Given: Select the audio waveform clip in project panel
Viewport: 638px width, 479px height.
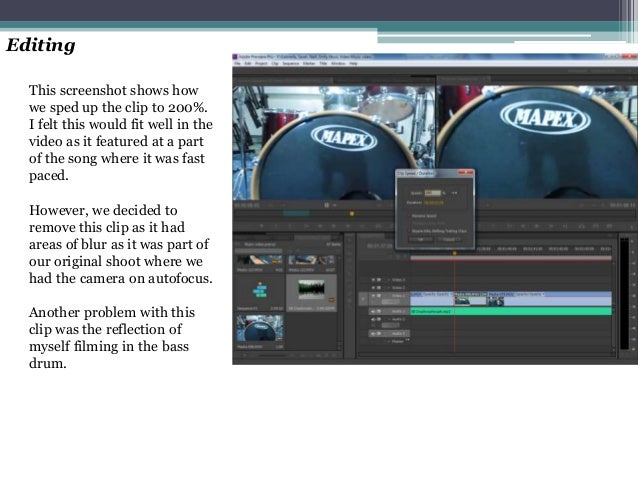Looking at the screenshot, I should point(311,293).
